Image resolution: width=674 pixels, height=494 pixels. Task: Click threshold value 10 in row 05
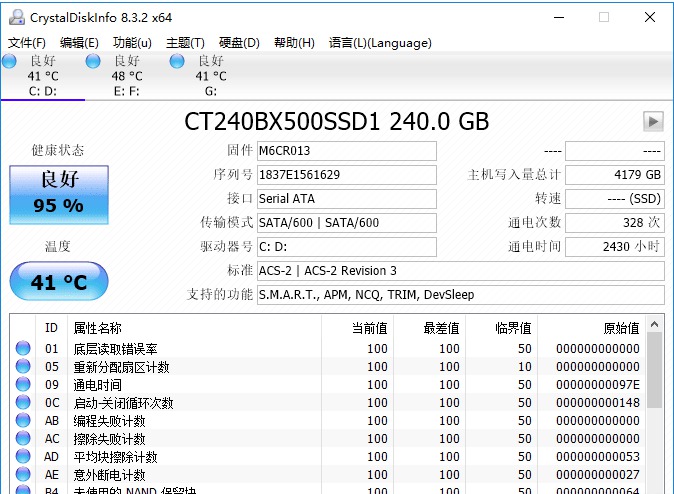(x=524, y=367)
